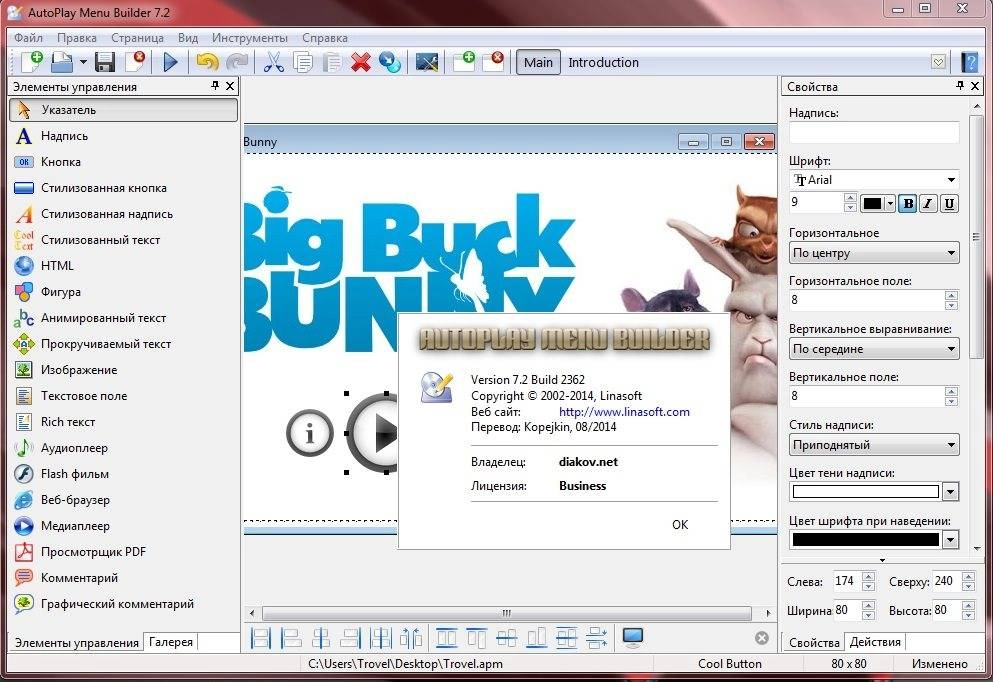Open hover font color dropdown arrow
The height and width of the screenshot is (682, 993).
tap(951, 540)
